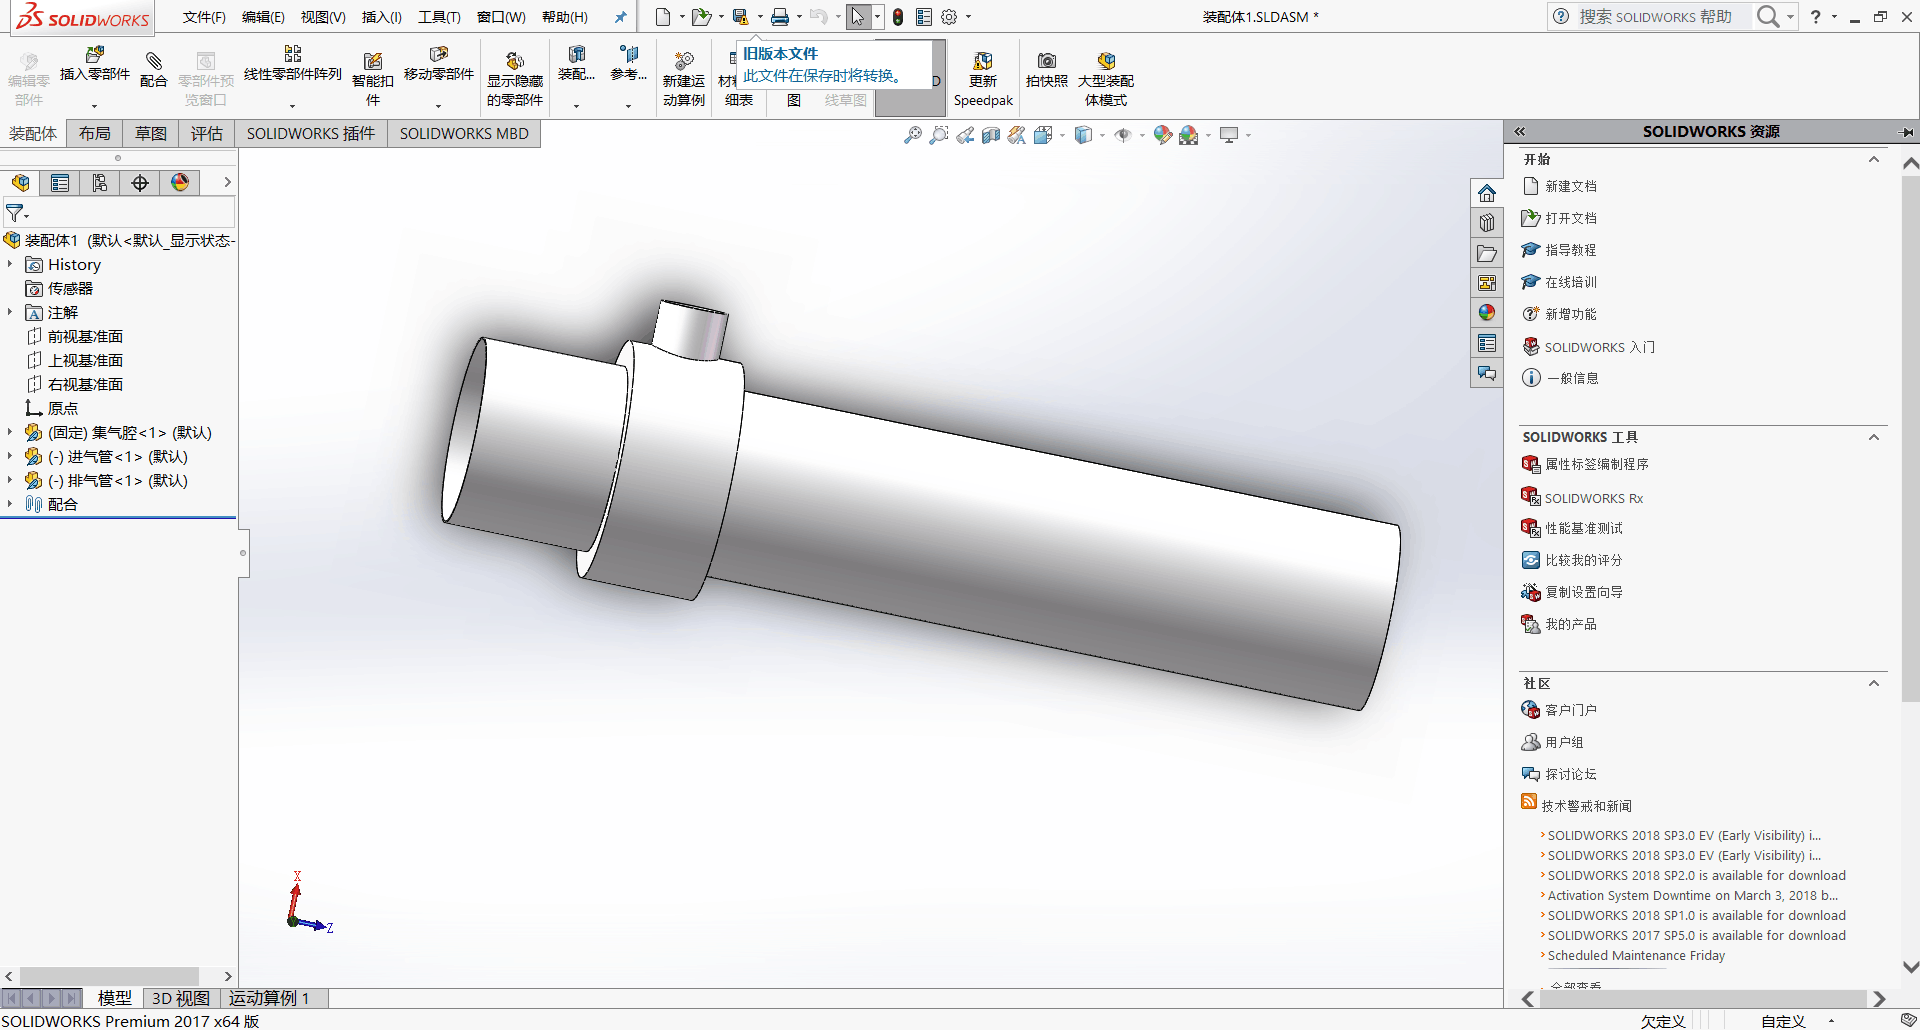Collapse the 开始 section in Resources
1920x1030 pixels.
point(1874,159)
